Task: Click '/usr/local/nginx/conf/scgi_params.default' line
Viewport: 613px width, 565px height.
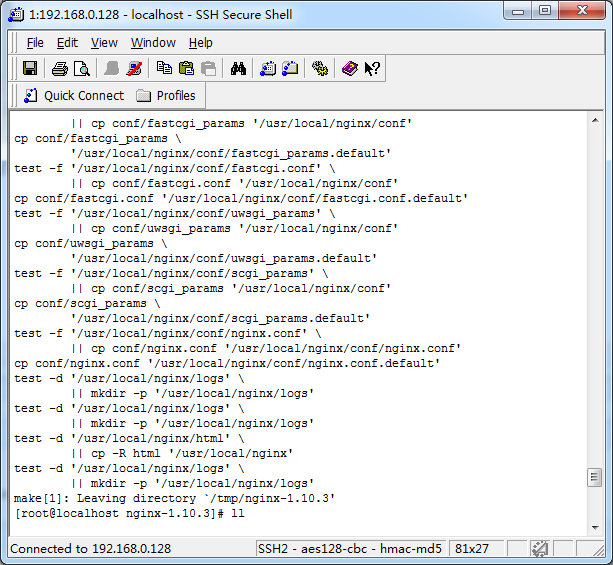Action: 220,318
